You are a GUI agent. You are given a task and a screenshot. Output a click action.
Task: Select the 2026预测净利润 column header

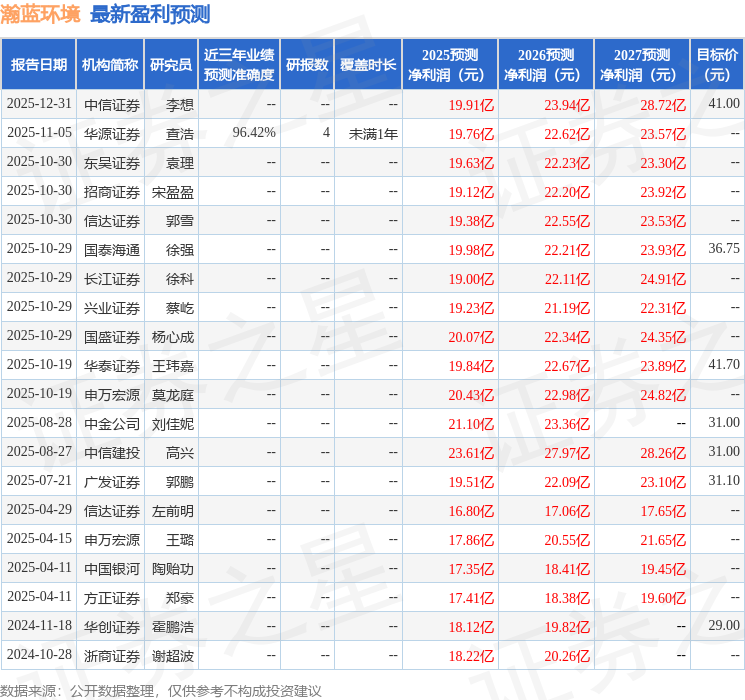coord(546,65)
